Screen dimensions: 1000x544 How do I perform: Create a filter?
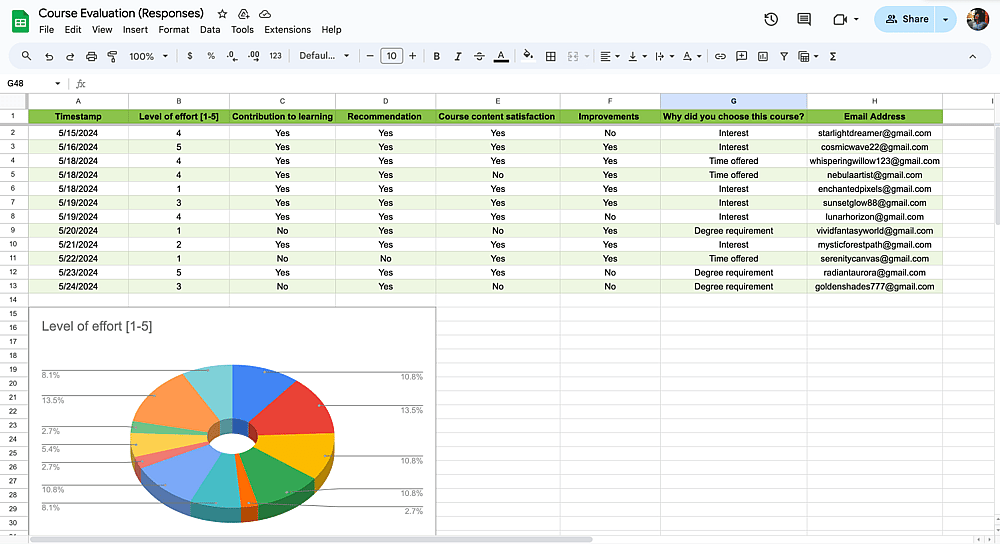click(x=784, y=56)
